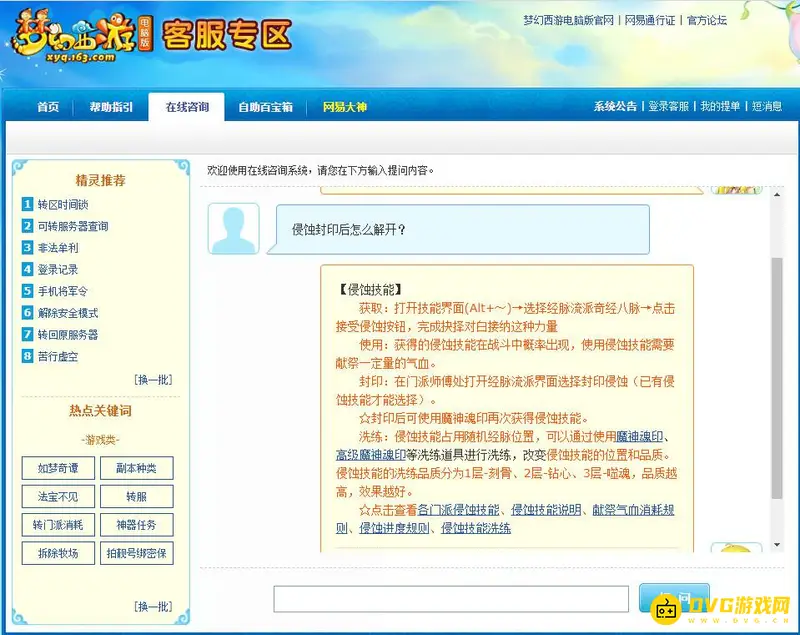Click the number 8 icon next to 苦行虚空
This screenshot has width=800, height=635.
(x=27, y=356)
